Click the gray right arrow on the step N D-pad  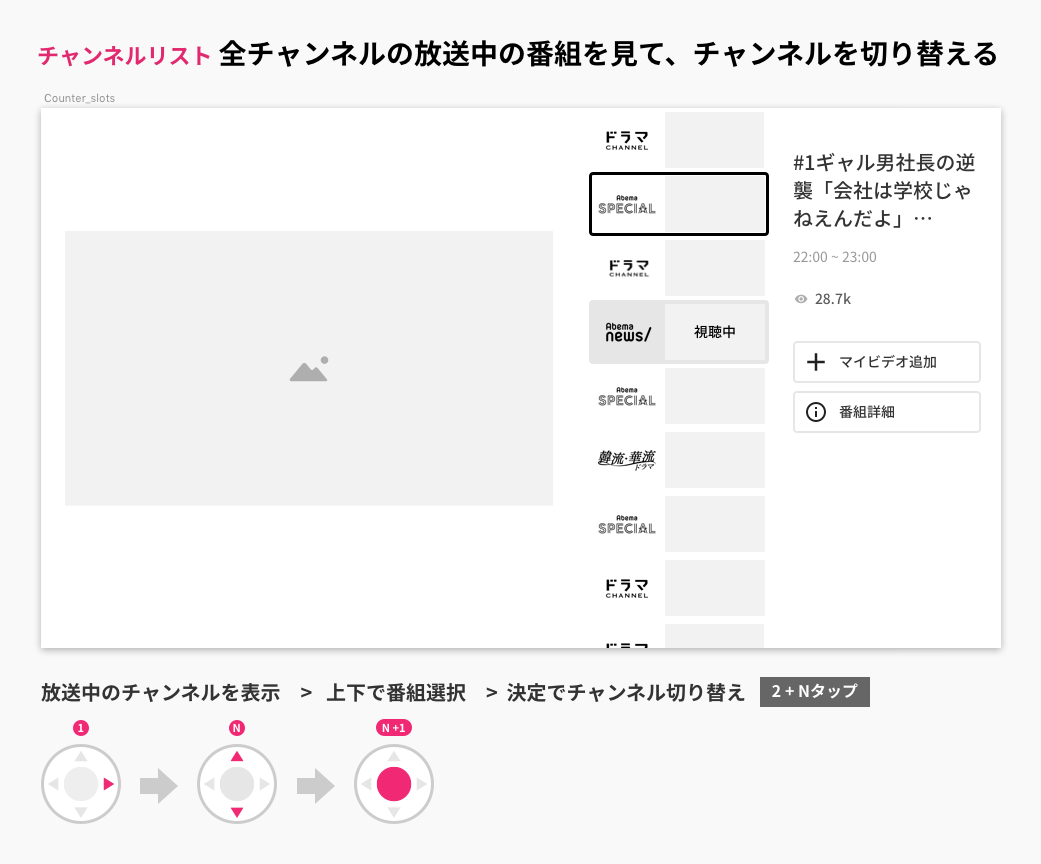coord(265,784)
